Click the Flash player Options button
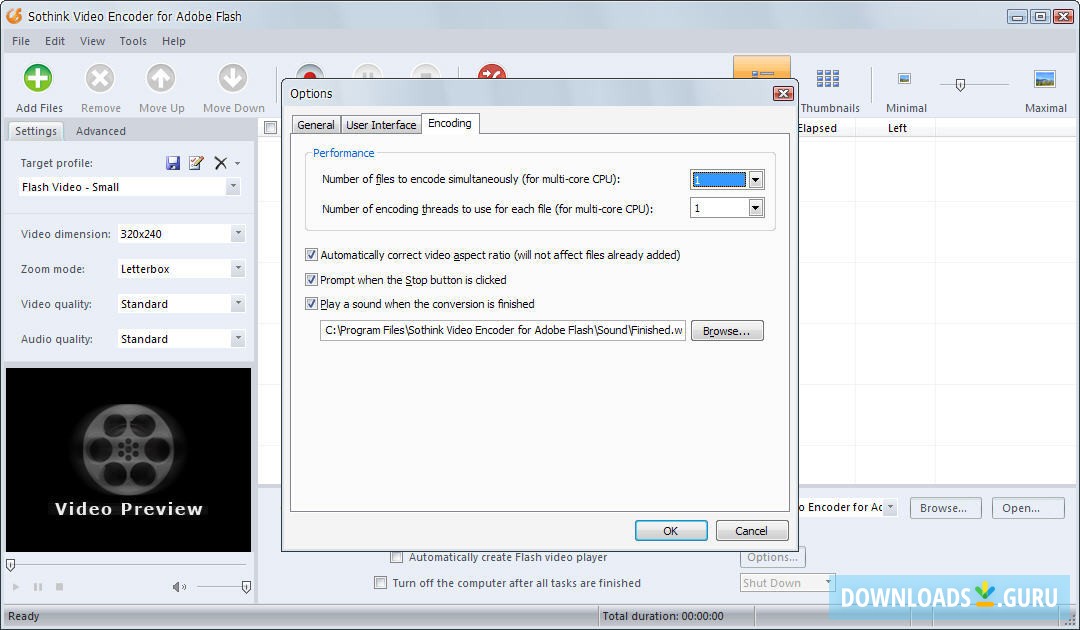The height and width of the screenshot is (630, 1080). click(x=772, y=557)
